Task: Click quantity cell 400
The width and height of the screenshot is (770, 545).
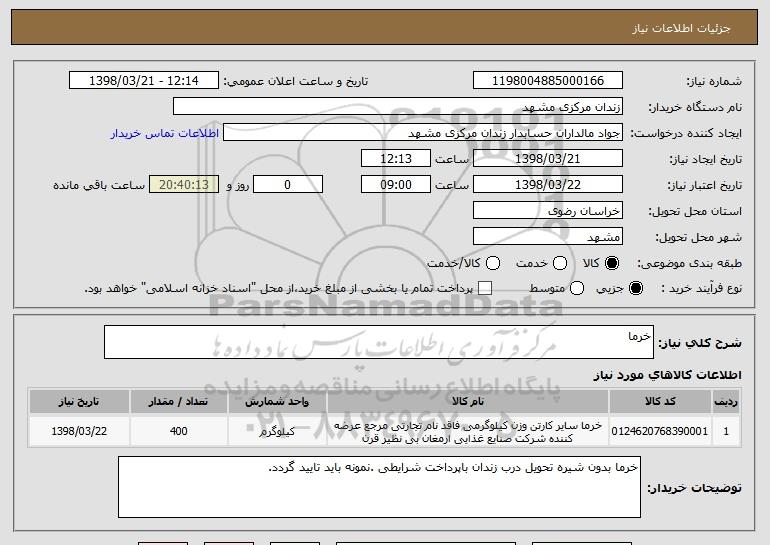Action: coord(178,431)
